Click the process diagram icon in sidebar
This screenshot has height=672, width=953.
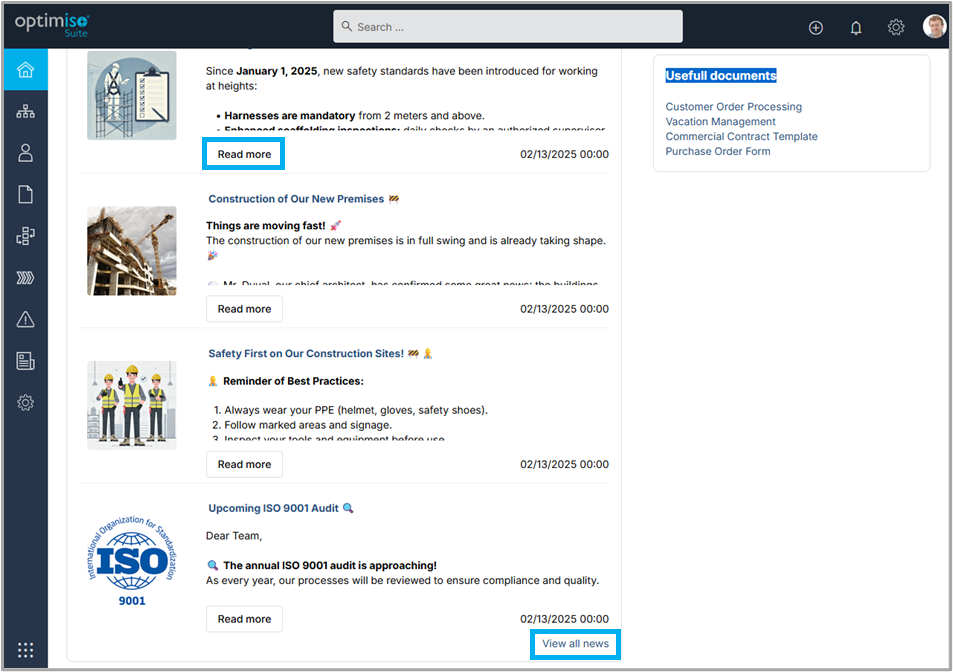point(25,236)
